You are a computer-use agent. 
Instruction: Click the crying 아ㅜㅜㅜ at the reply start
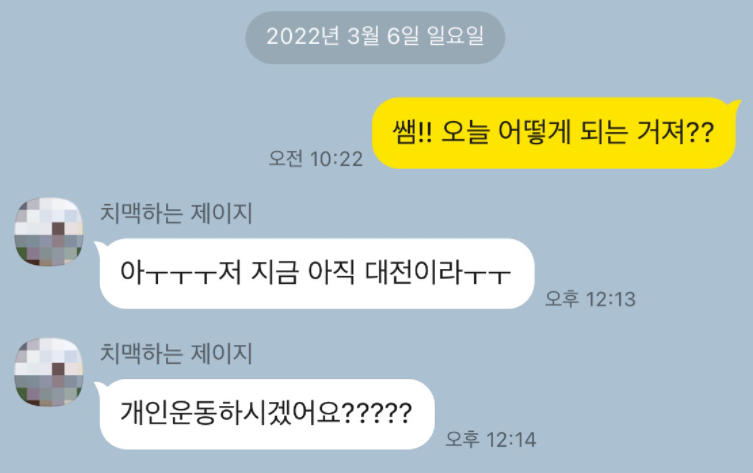tap(168, 272)
